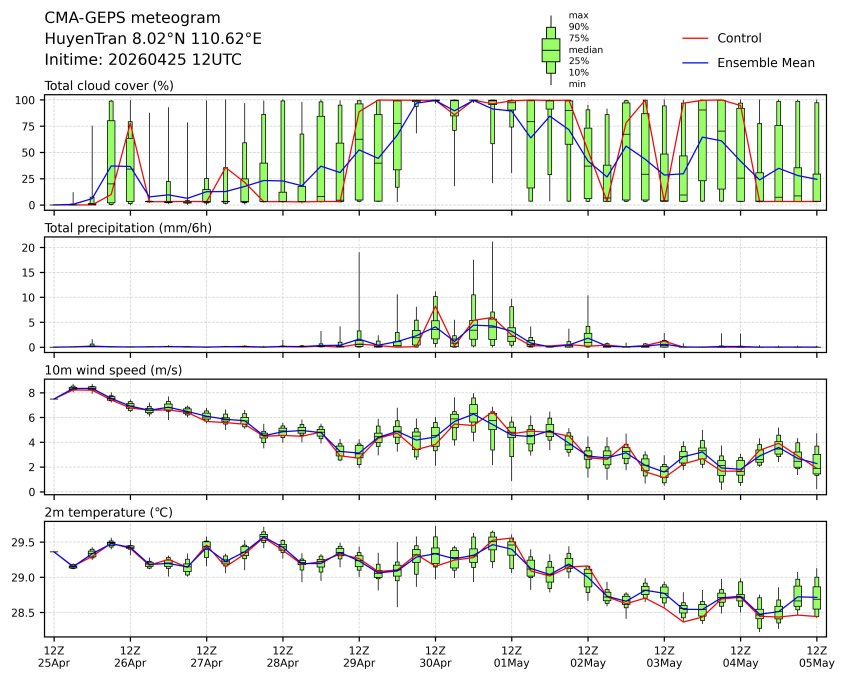Viewport: 846px width, 680px height.
Task: Click the 12Z 25Apr x-axis label
Action: (54, 656)
